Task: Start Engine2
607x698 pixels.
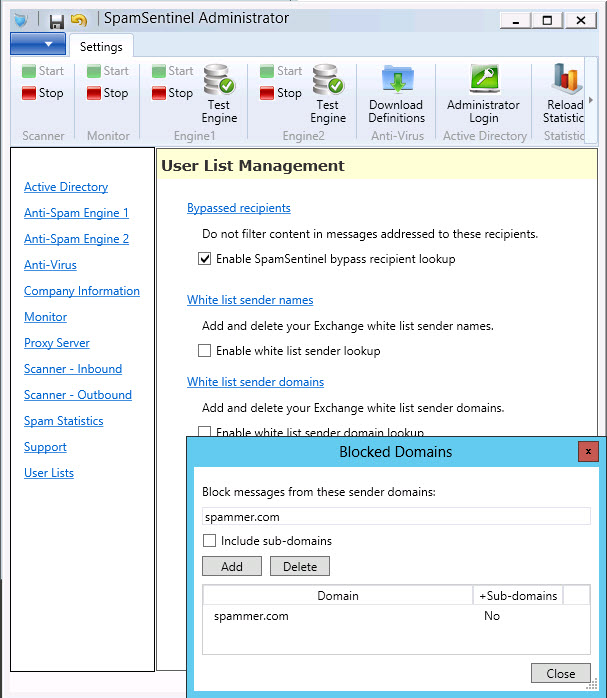Action: point(281,71)
